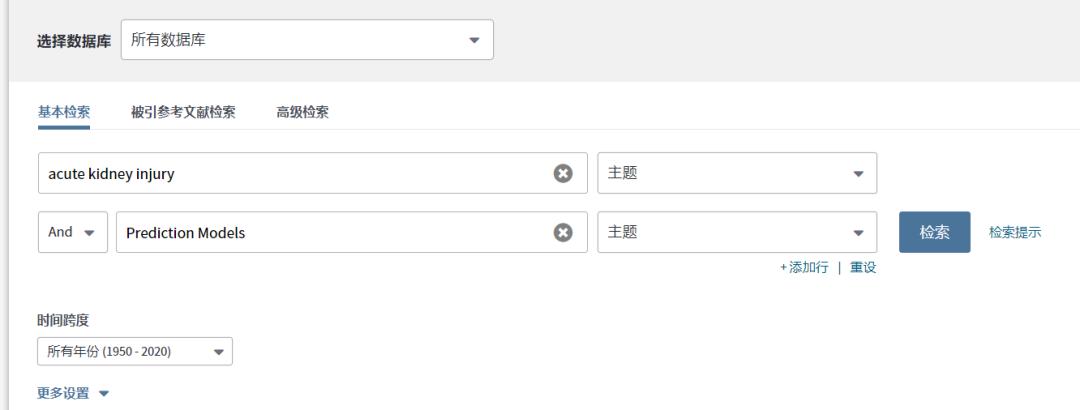Screen dimensions: 1080x410
Task: Click the arrow of first-row 主题 field selector
Action: pos(857,173)
